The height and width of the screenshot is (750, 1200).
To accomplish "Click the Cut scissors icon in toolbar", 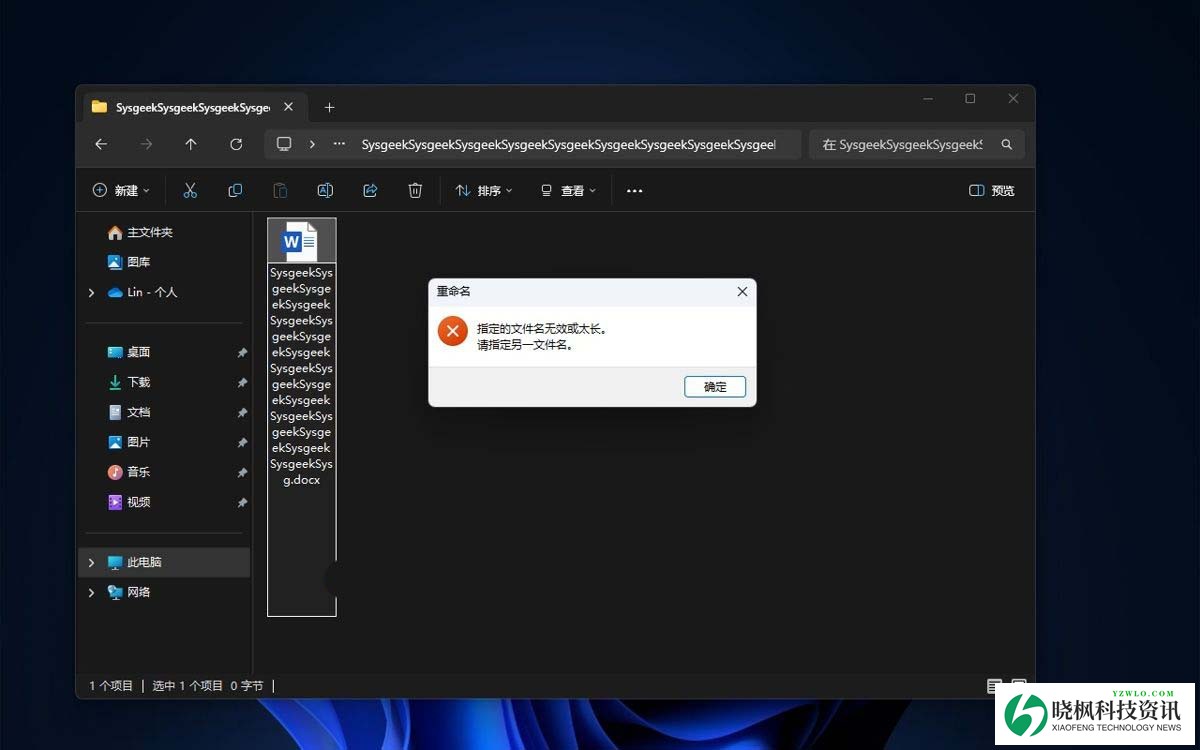I will tap(190, 190).
